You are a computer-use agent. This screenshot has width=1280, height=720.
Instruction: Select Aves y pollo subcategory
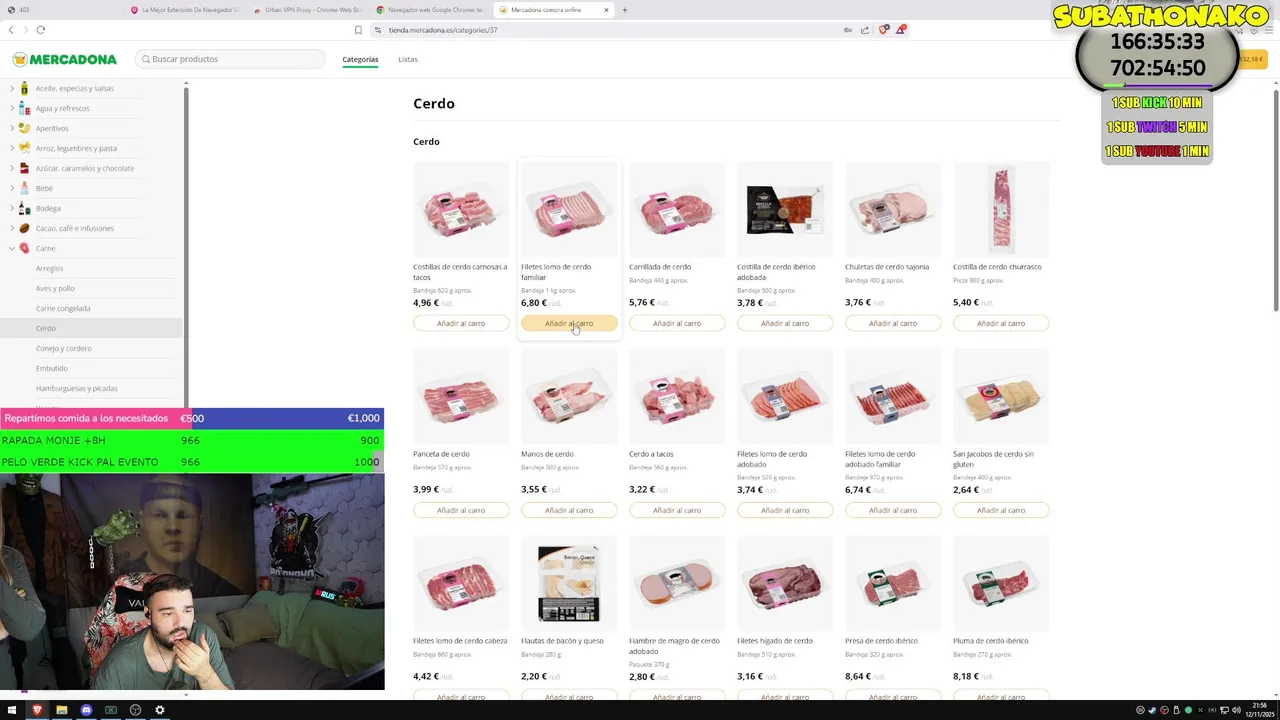tap(55, 288)
